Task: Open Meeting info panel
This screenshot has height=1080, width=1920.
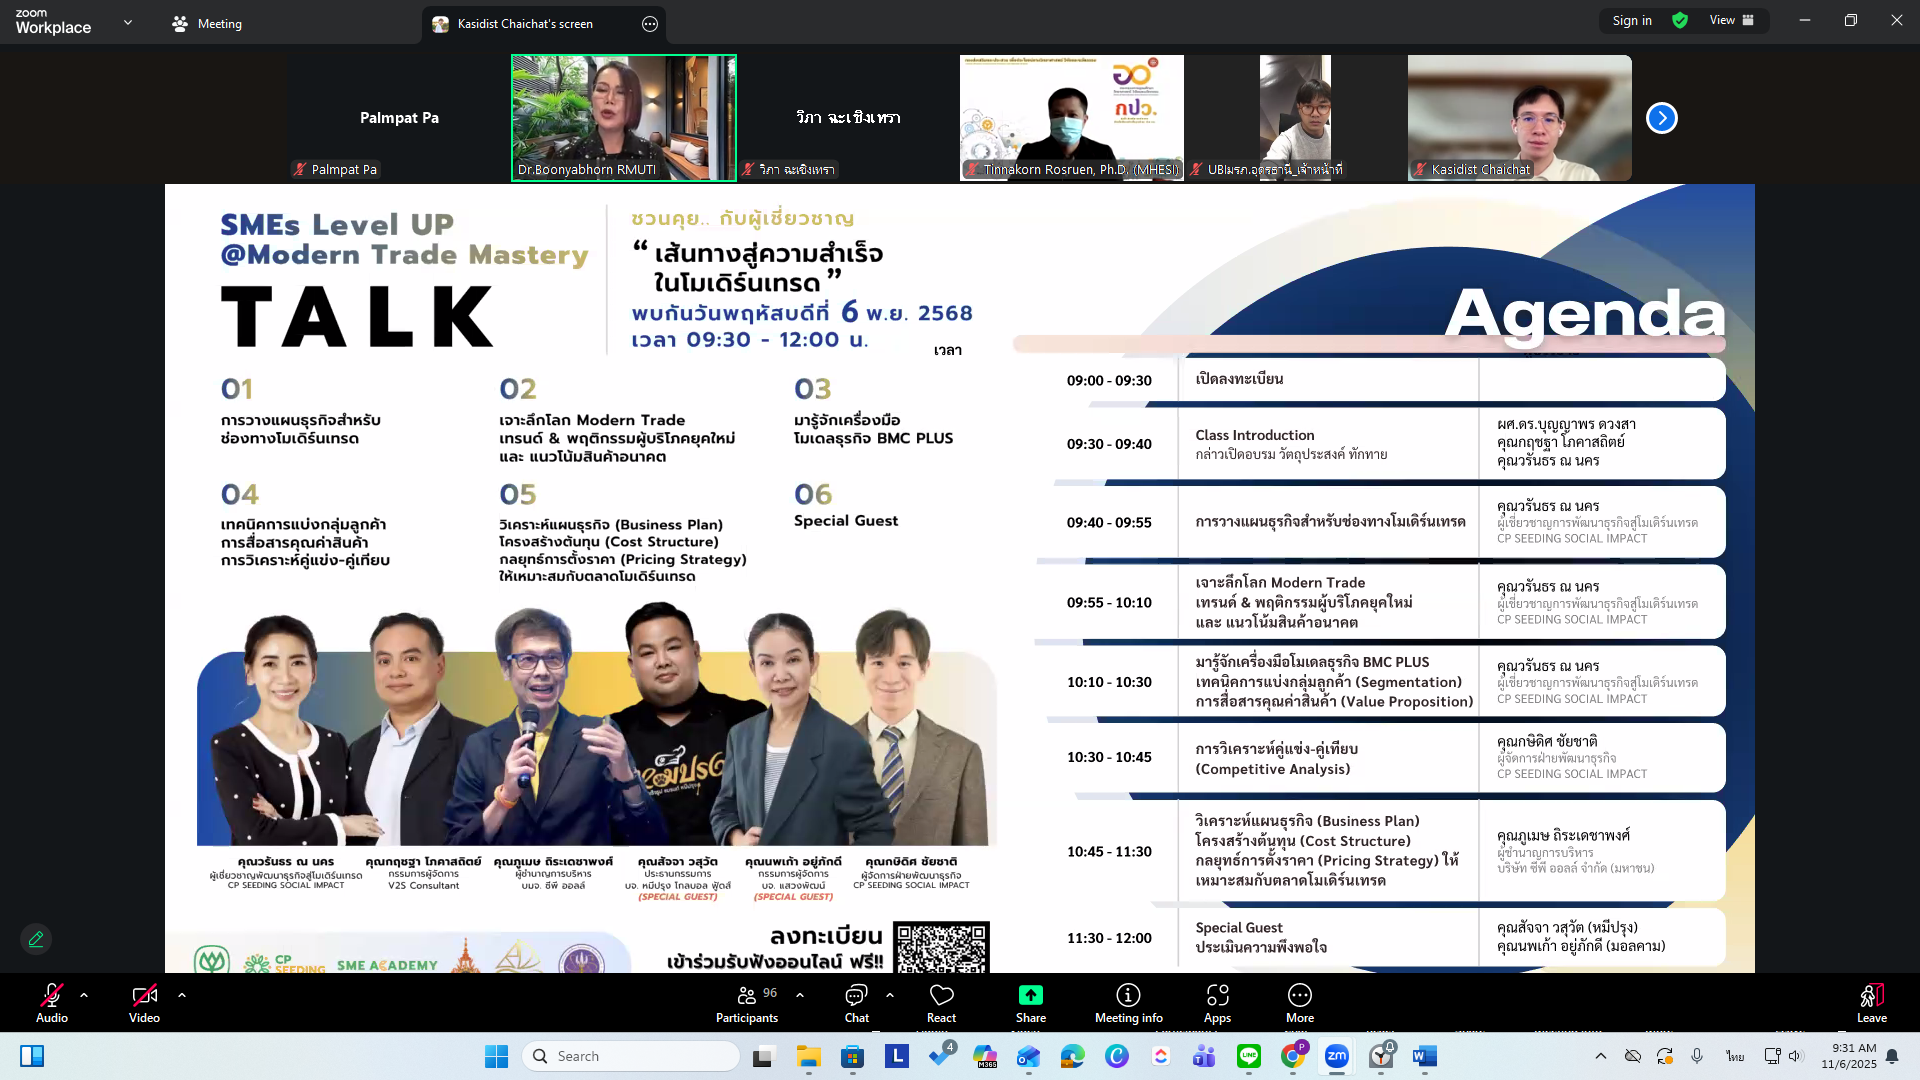Action: tap(1128, 996)
